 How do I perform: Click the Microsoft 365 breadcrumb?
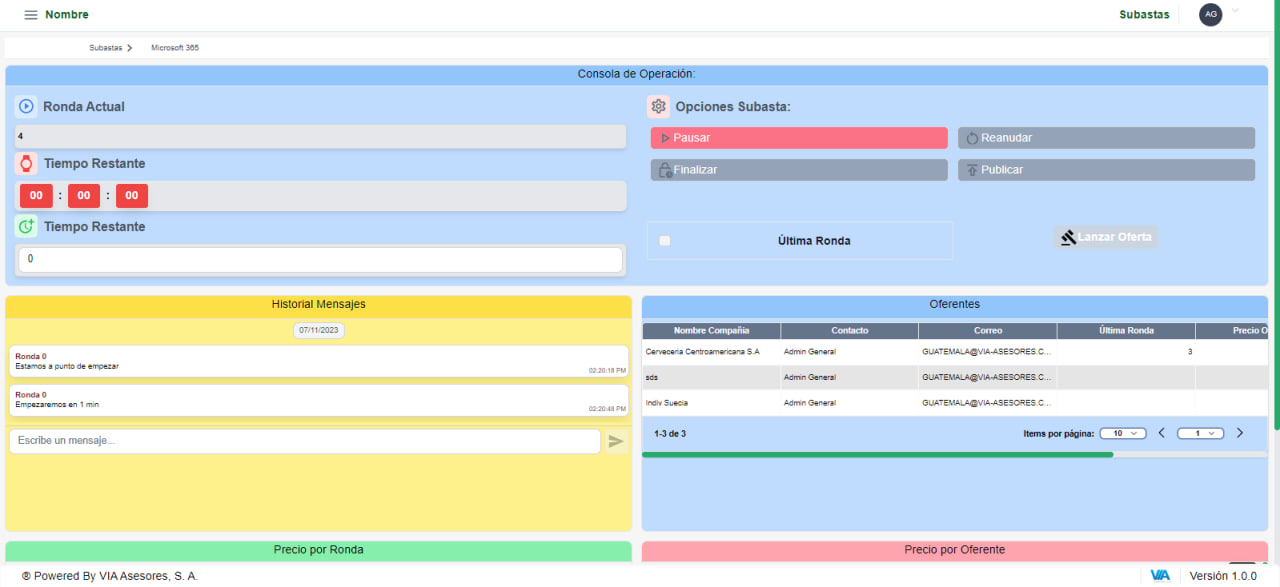click(x=175, y=48)
